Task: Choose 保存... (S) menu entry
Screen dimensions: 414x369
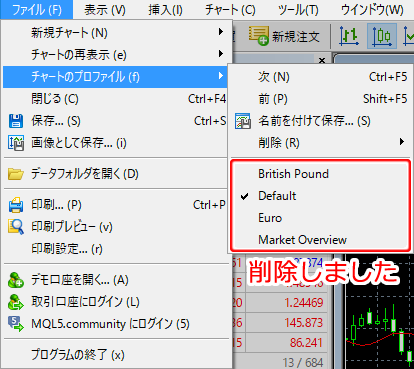Action: 115,121
